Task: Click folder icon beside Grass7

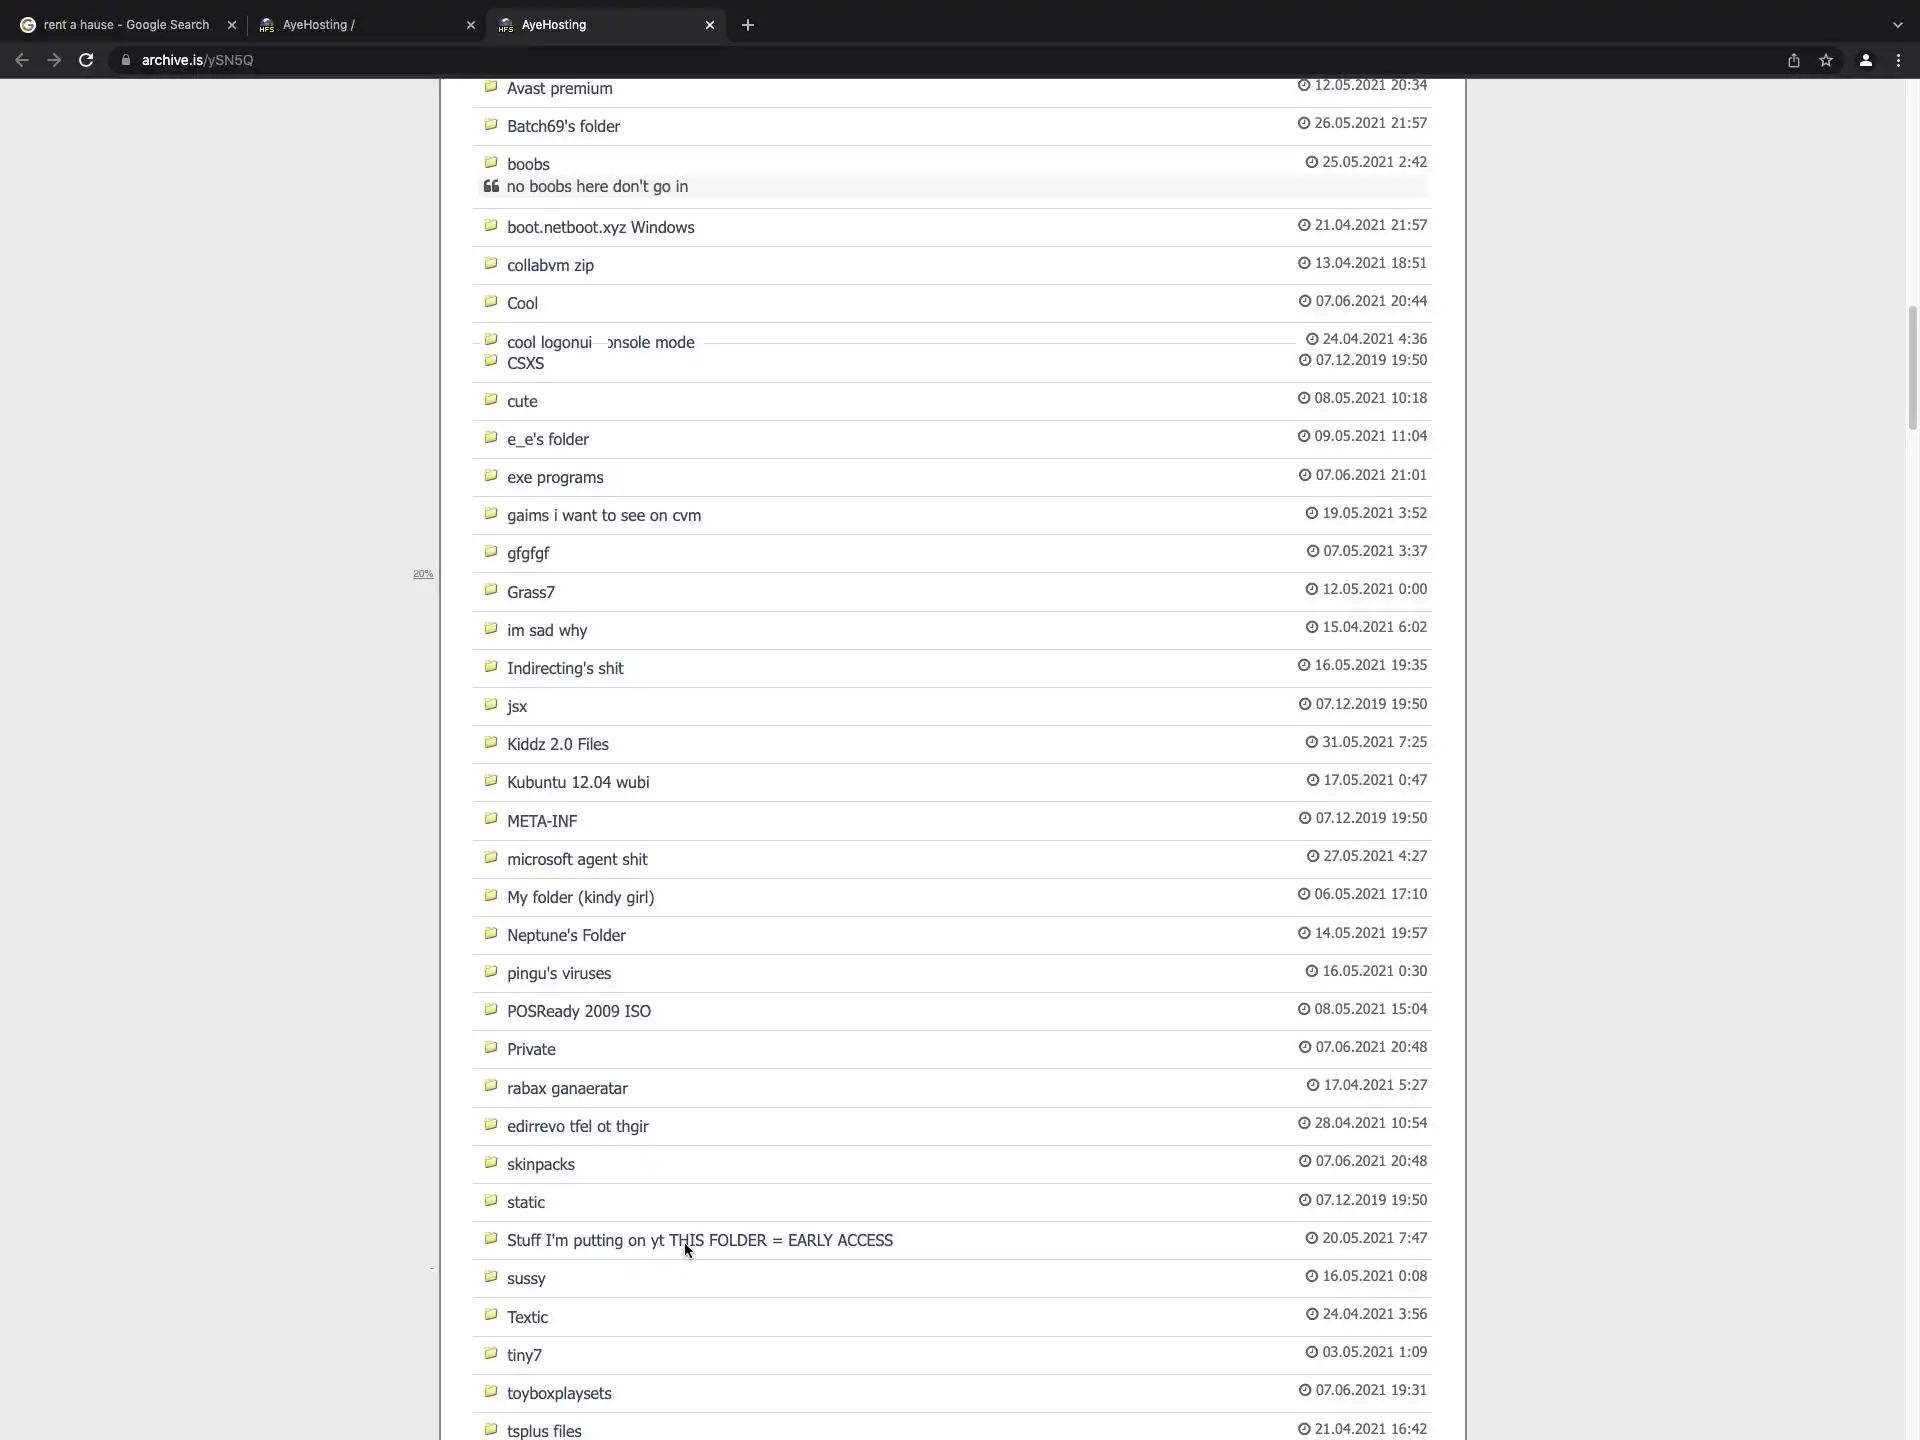Action: point(491,590)
